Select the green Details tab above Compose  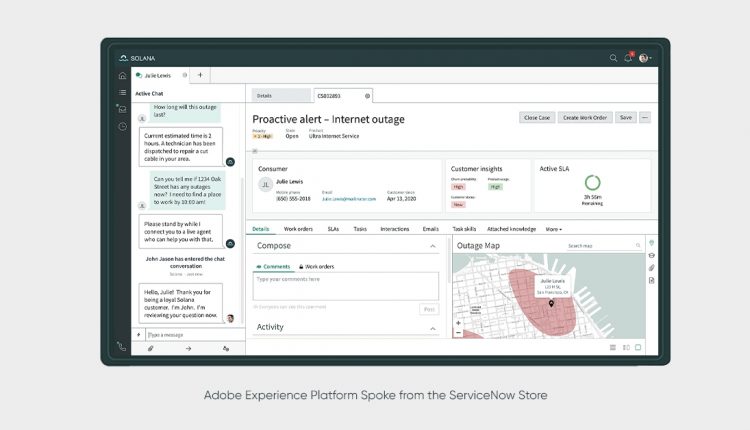[261, 229]
